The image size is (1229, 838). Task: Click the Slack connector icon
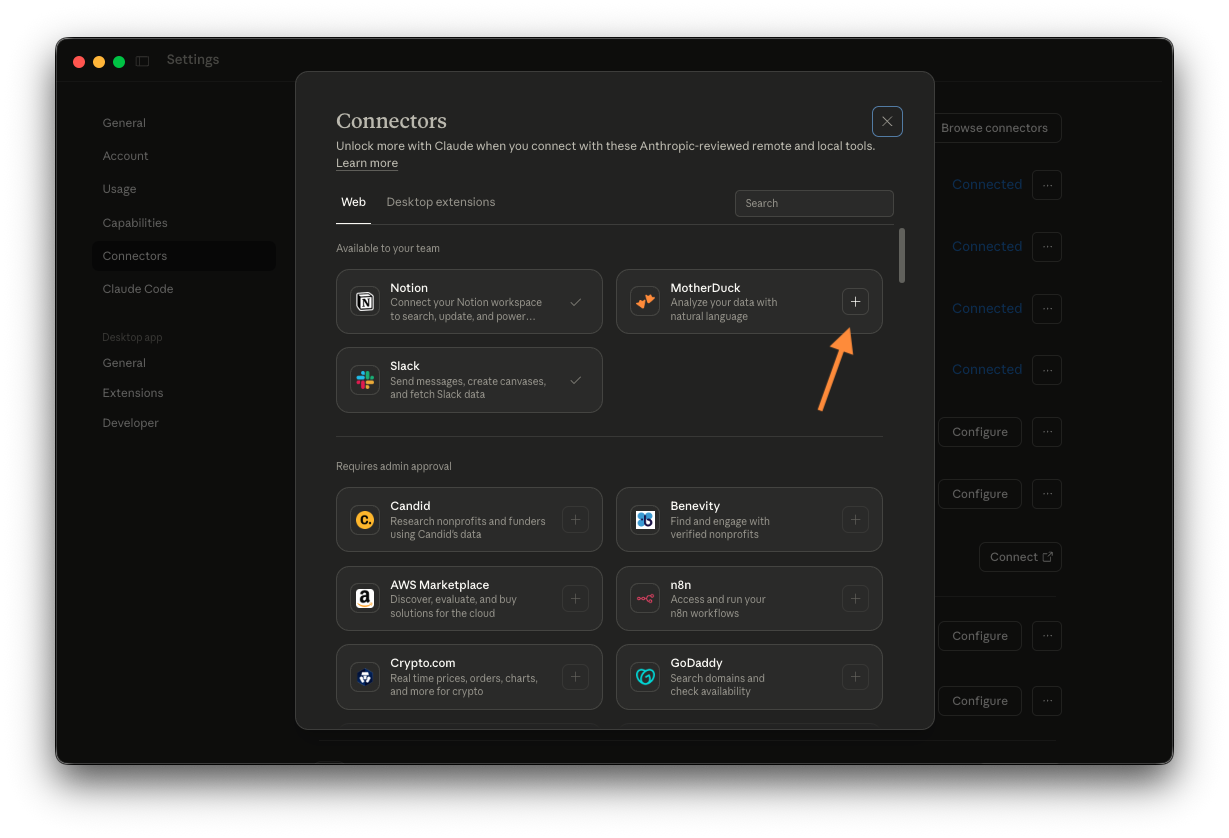click(364, 380)
